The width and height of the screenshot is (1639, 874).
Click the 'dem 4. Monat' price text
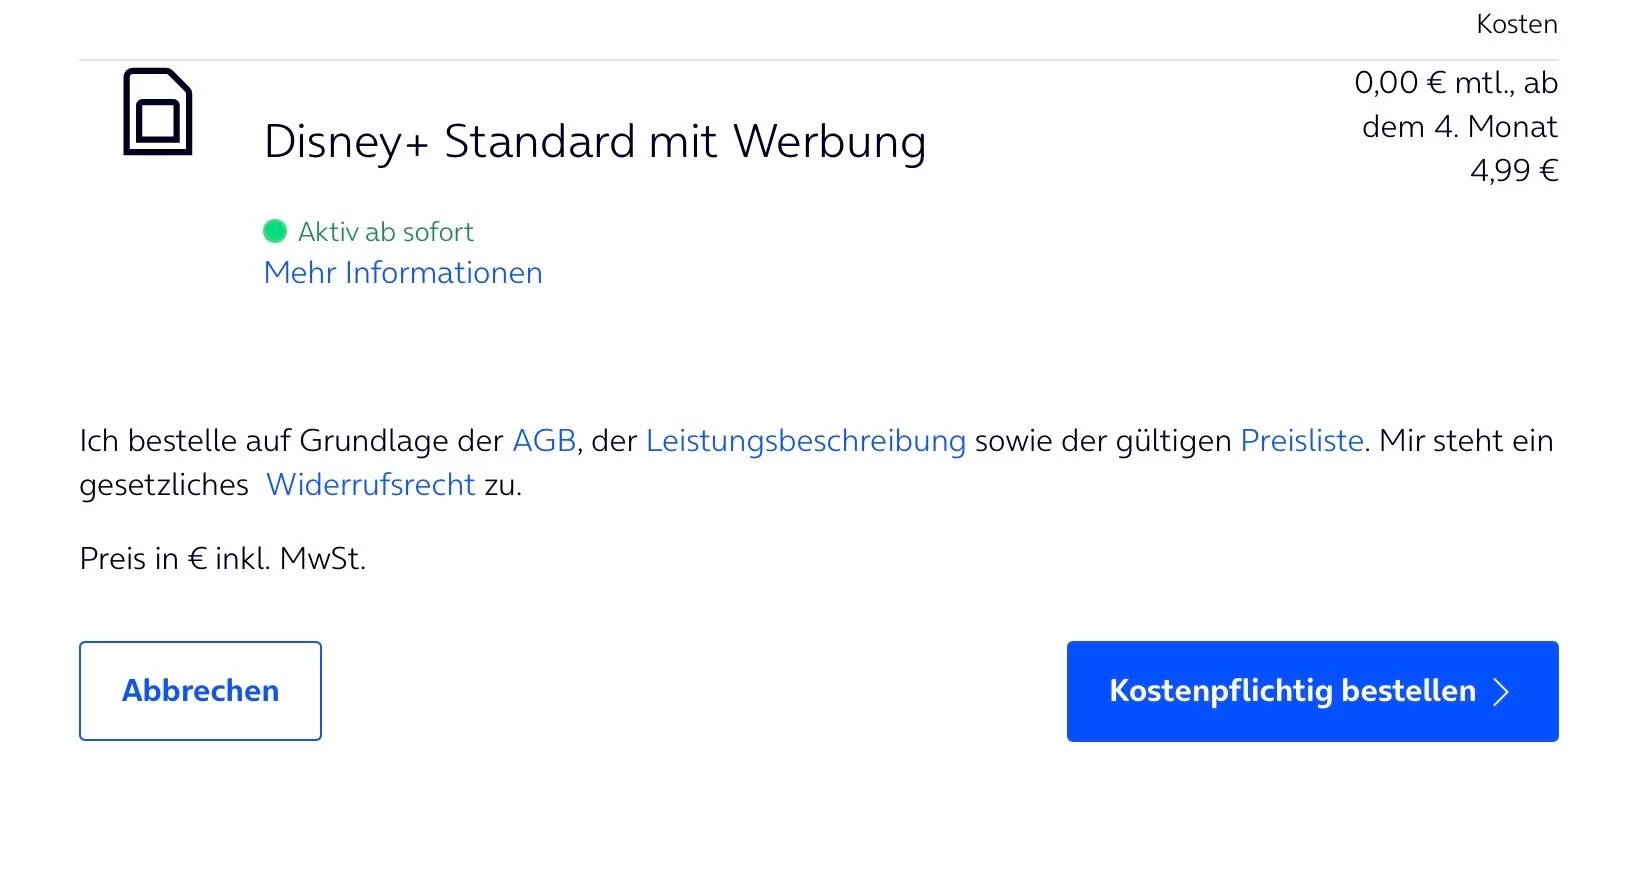[1459, 127]
